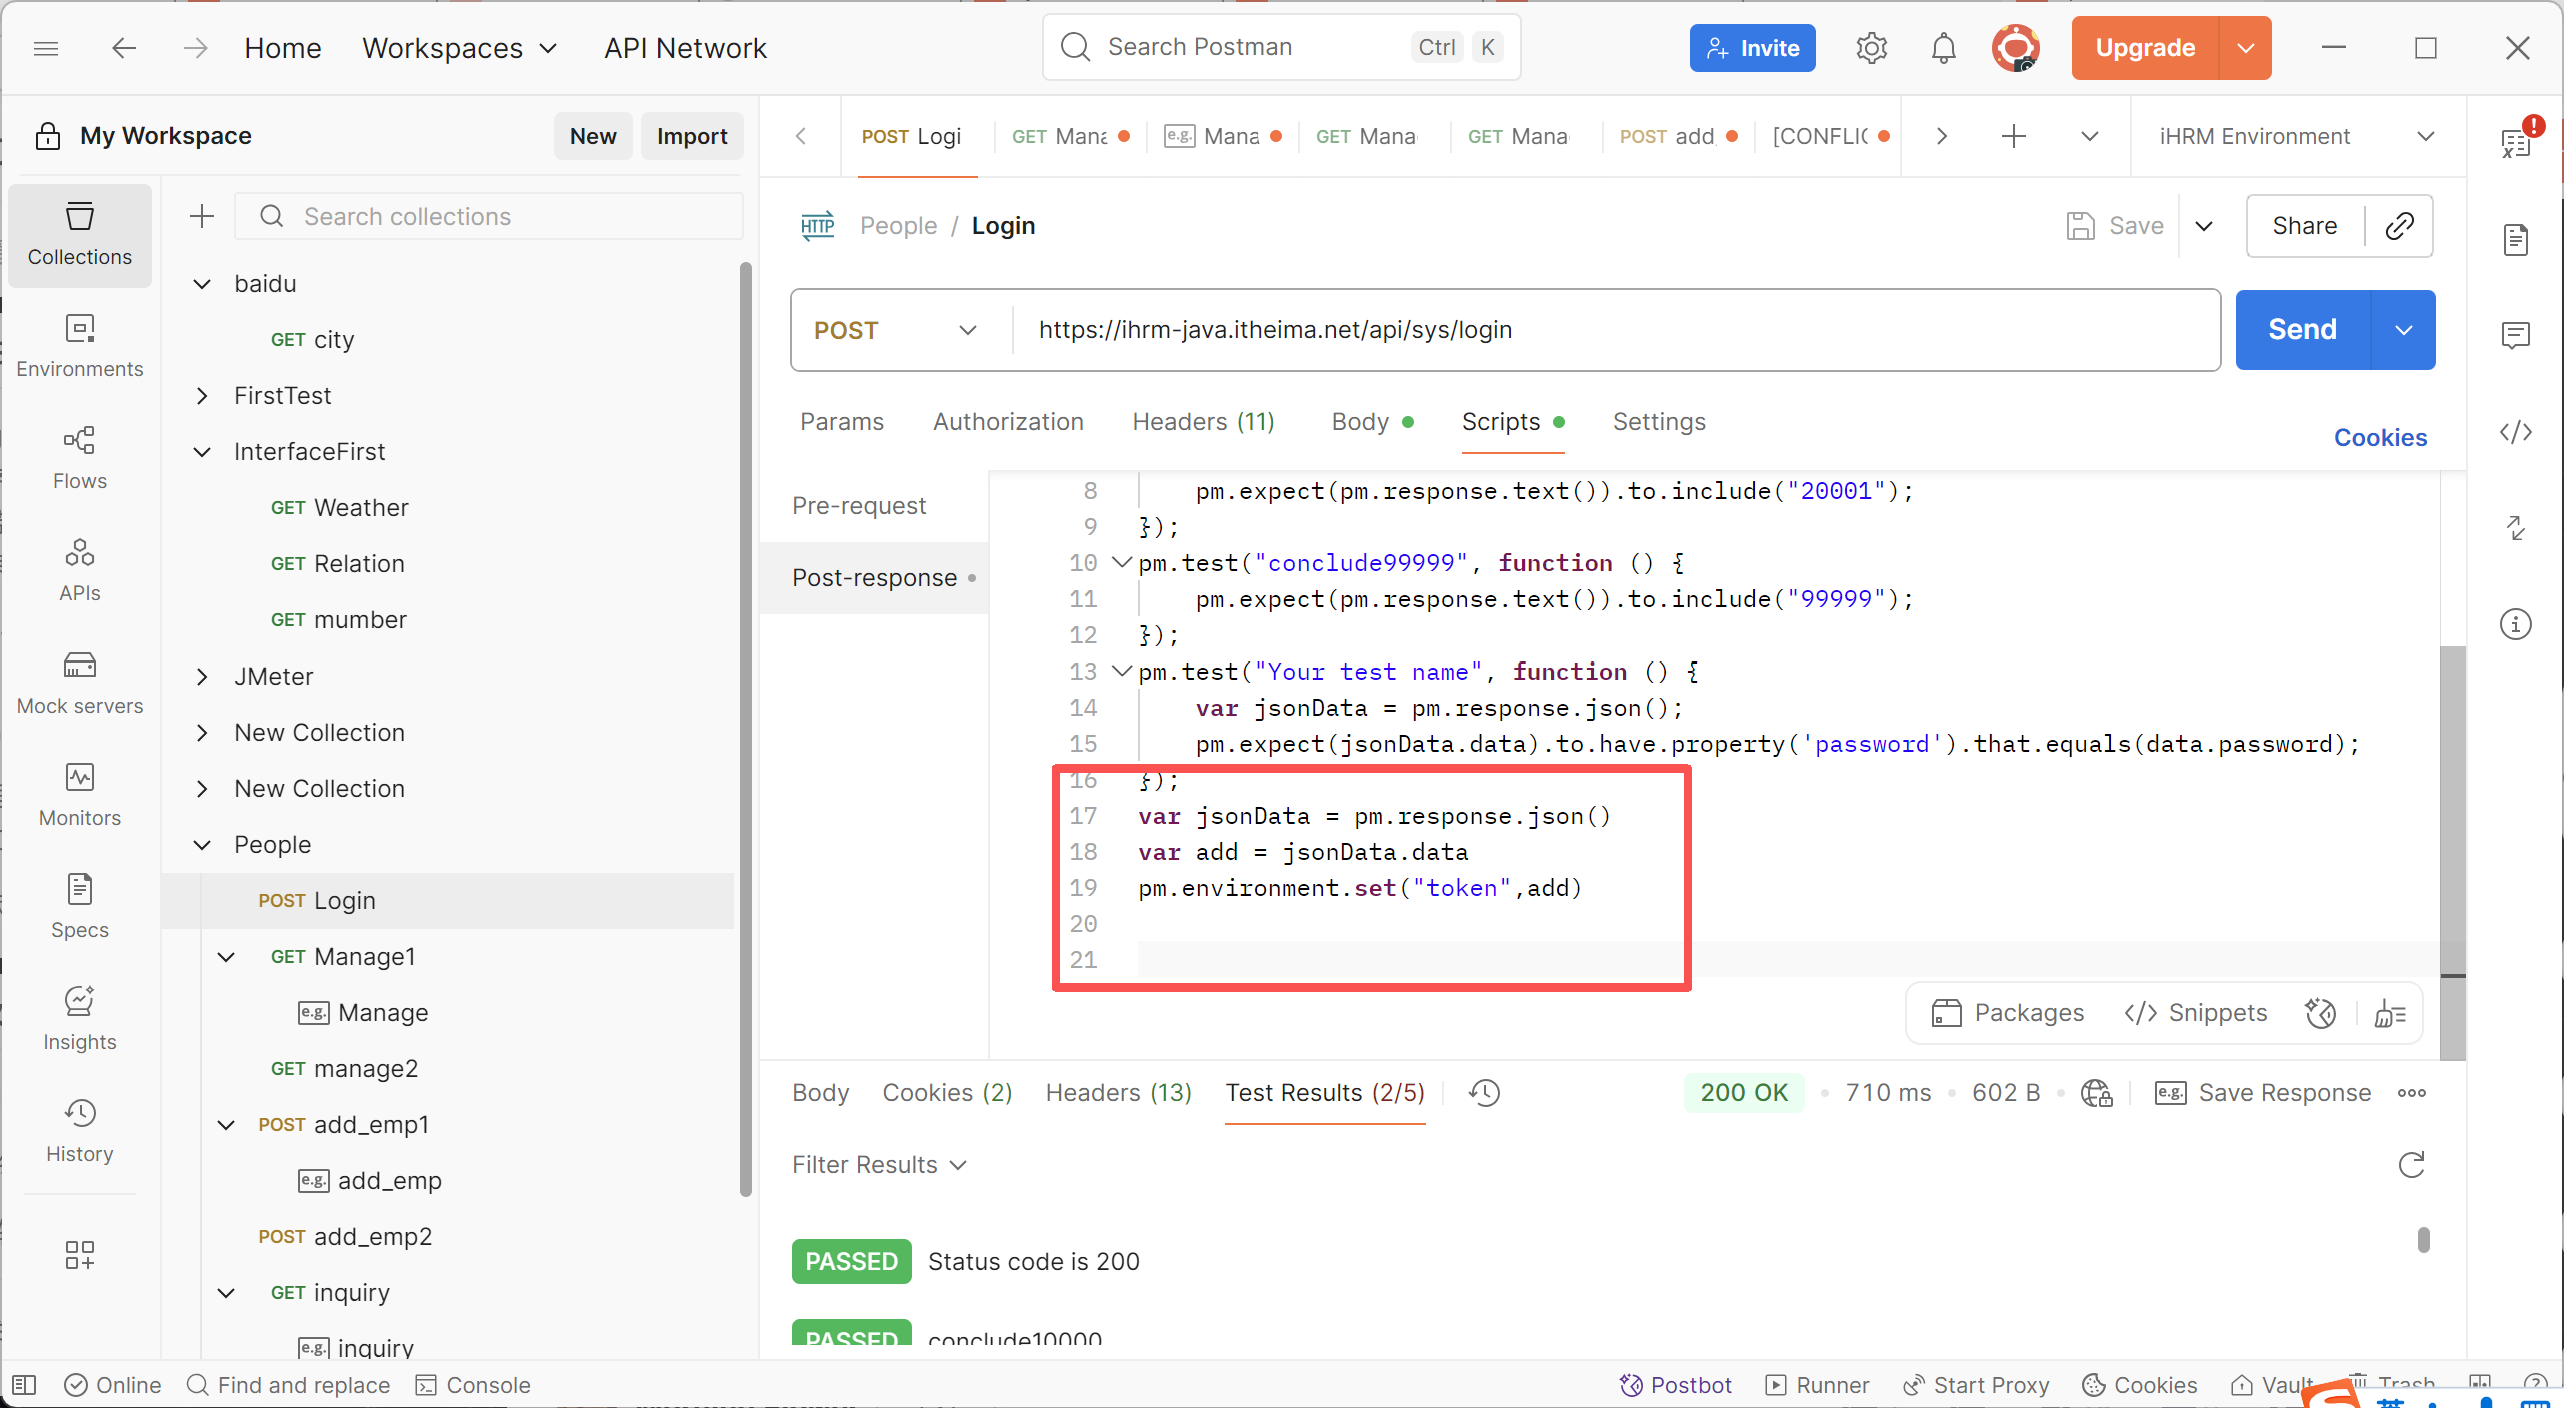Expand the JMeter collection
Image resolution: width=2564 pixels, height=1408 pixels.
pos(202,677)
